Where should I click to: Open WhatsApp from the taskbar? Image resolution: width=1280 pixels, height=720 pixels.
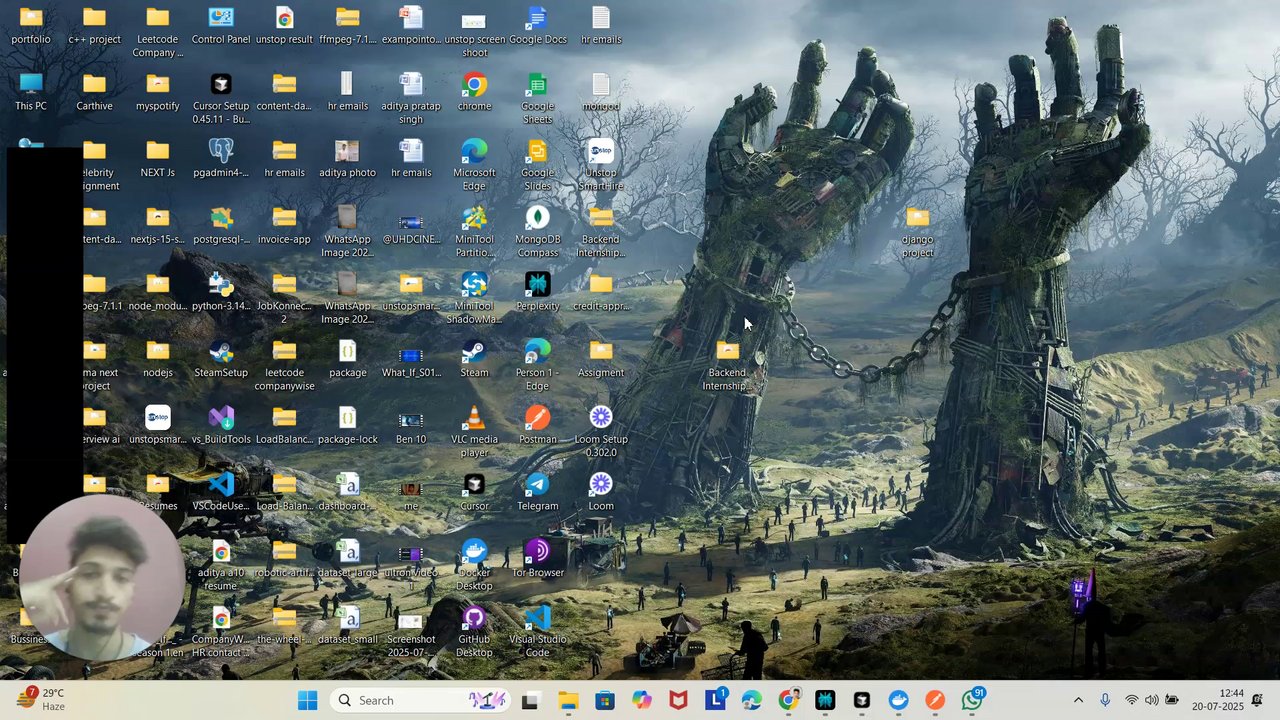click(x=972, y=700)
